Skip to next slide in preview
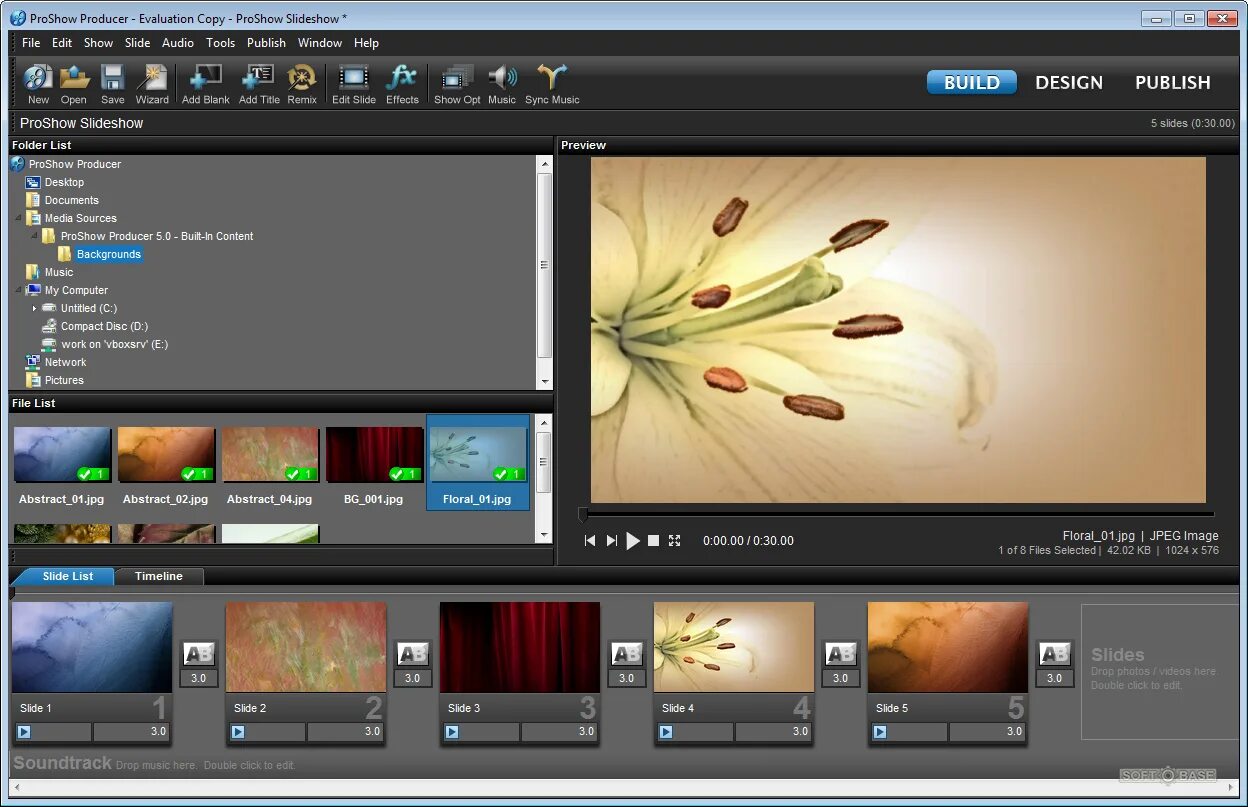Viewport: 1248px width, 807px height. tap(612, 540)
